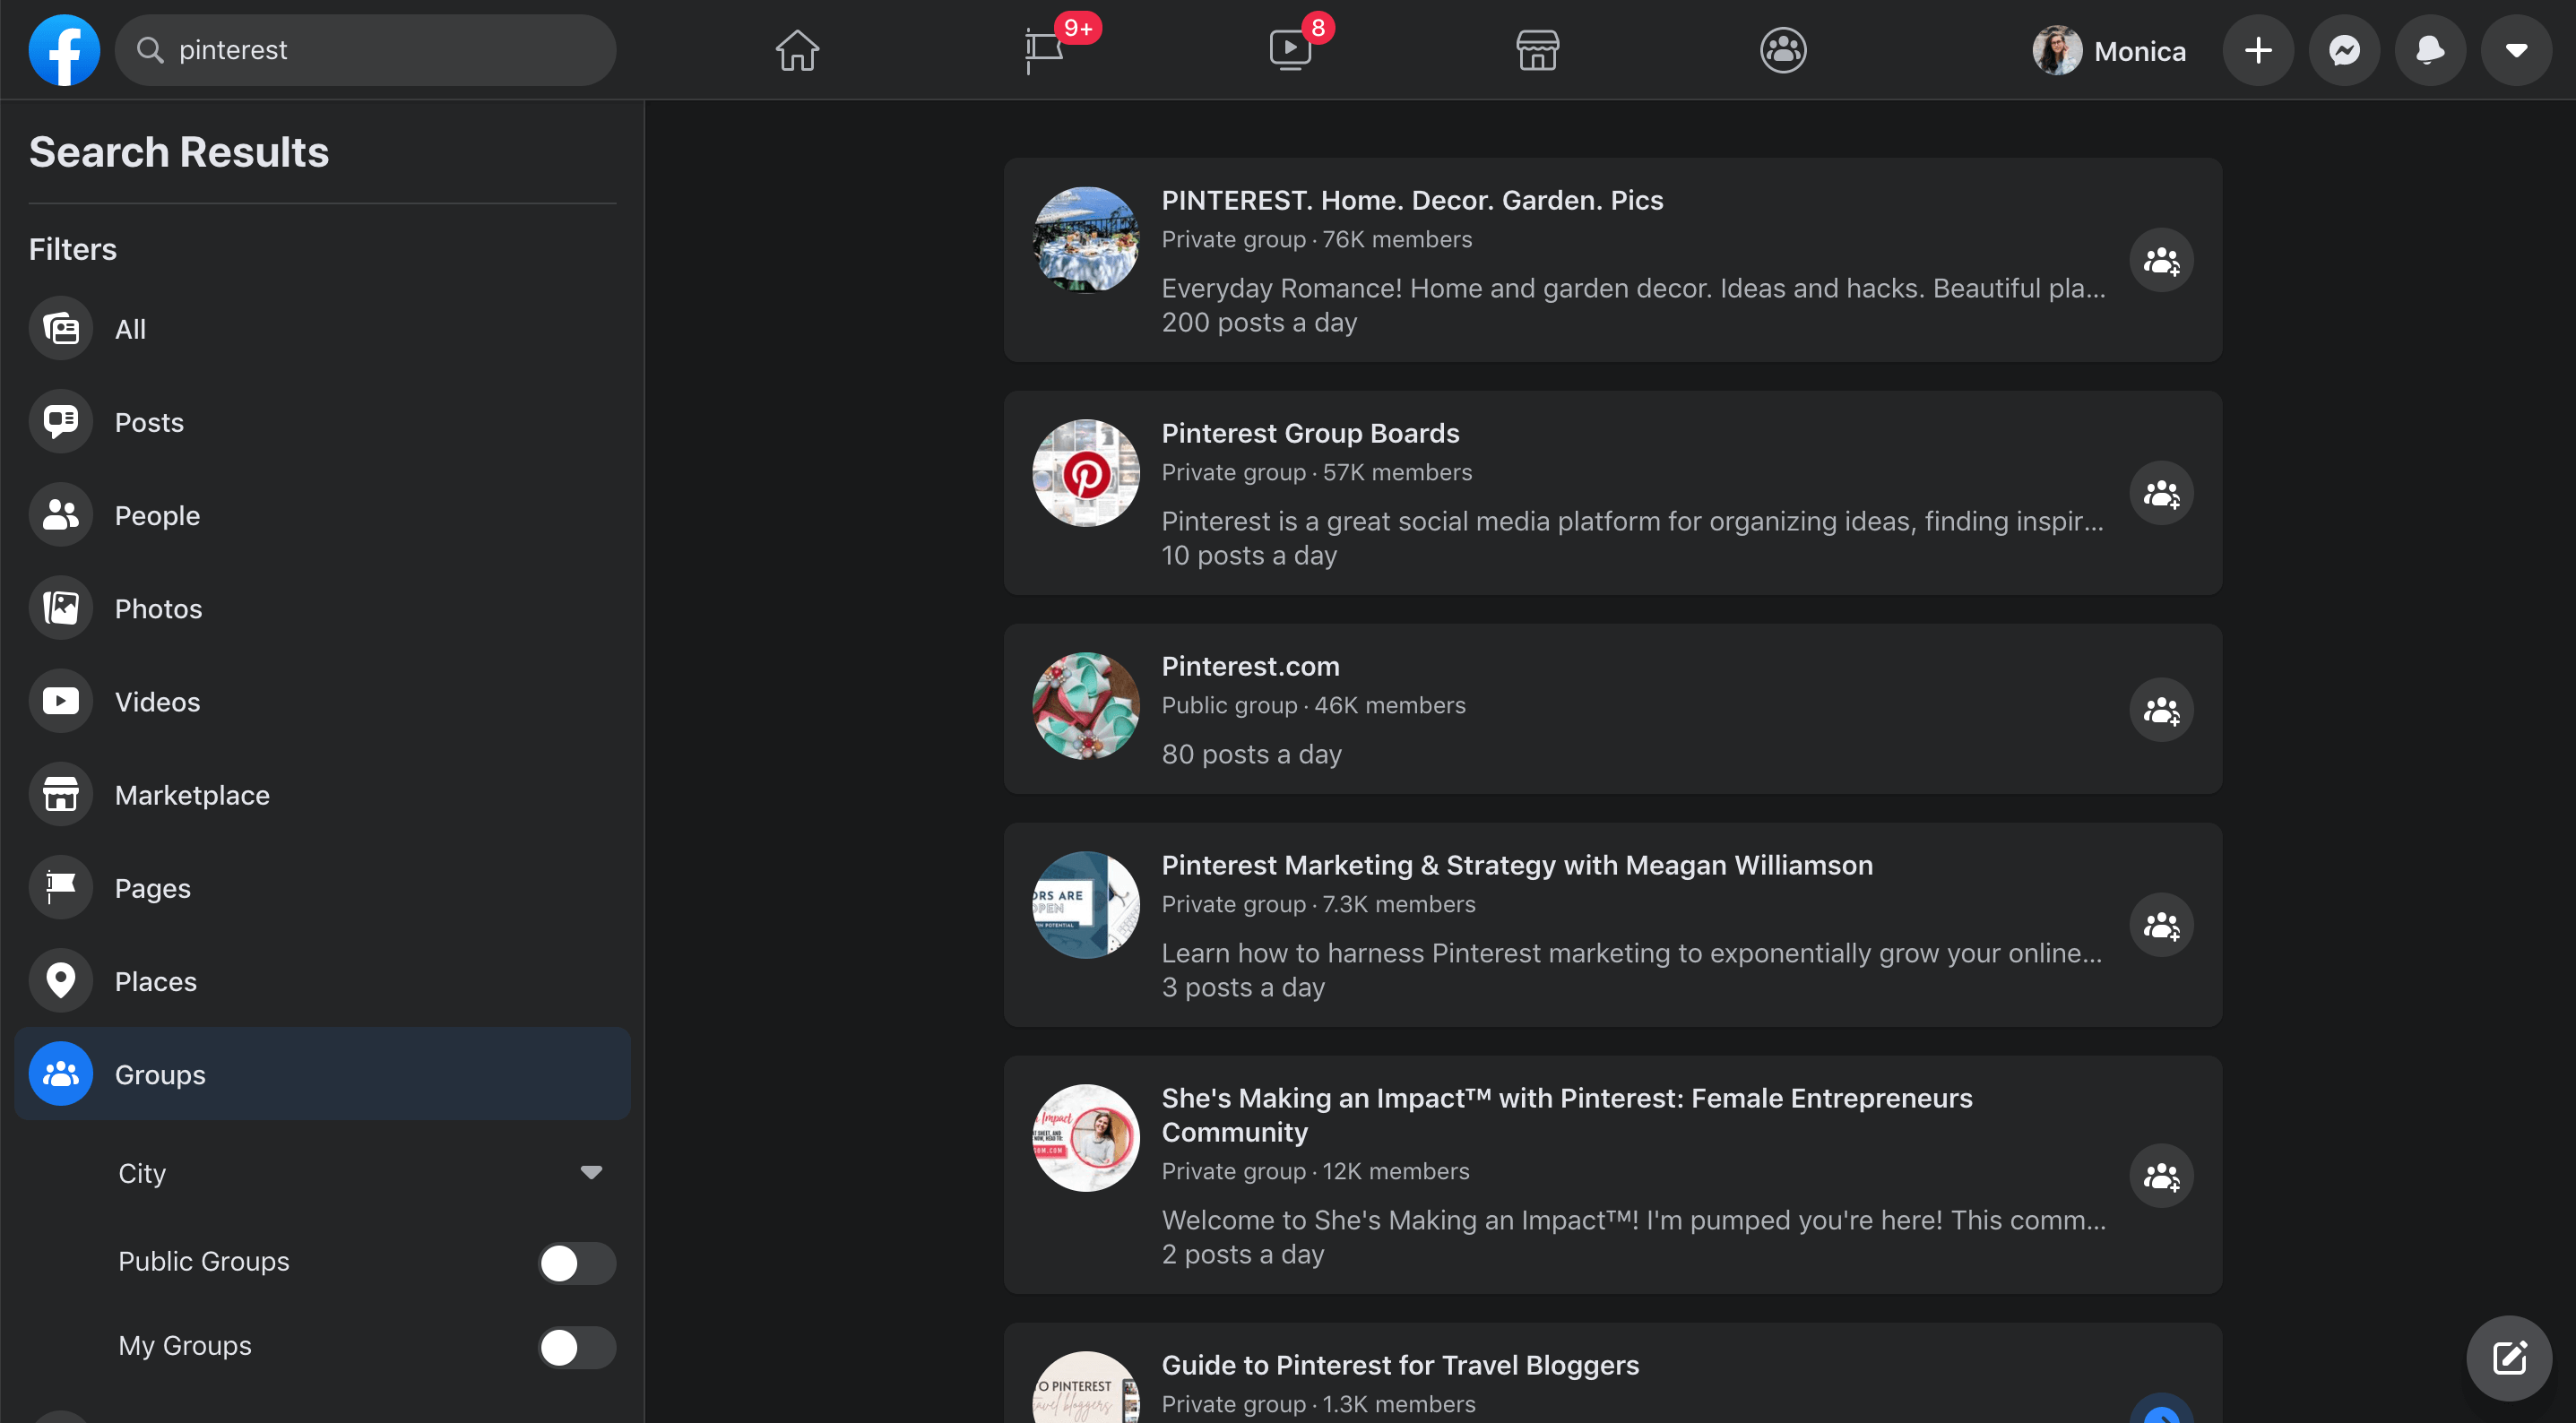The height and width of the screenshot is (1423, 2576).
Task: Click the Pages filter icon in sidebar
Action: click(x=61, y=887)
